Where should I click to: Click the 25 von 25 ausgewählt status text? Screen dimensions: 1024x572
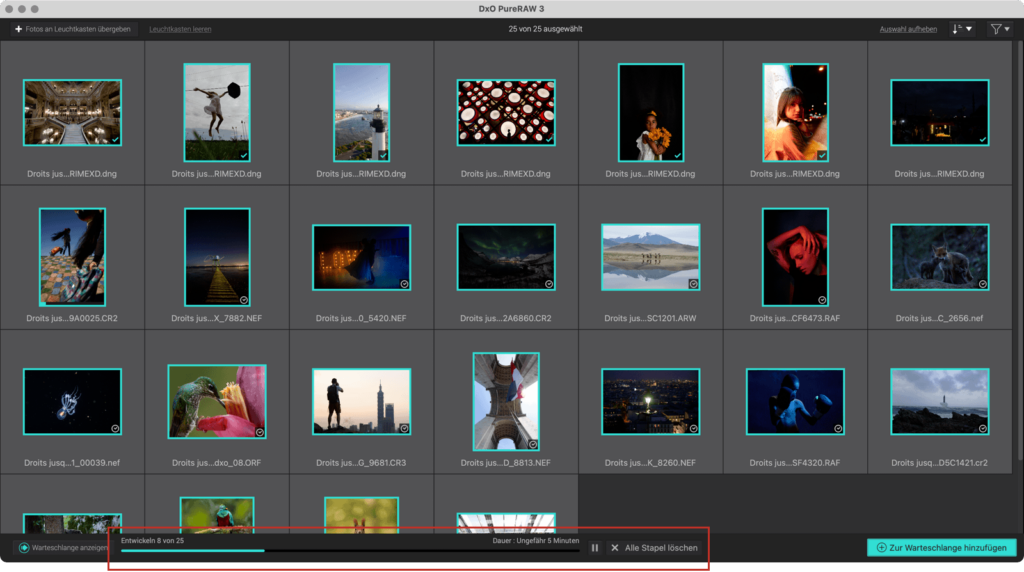click(x=545, y=29)
